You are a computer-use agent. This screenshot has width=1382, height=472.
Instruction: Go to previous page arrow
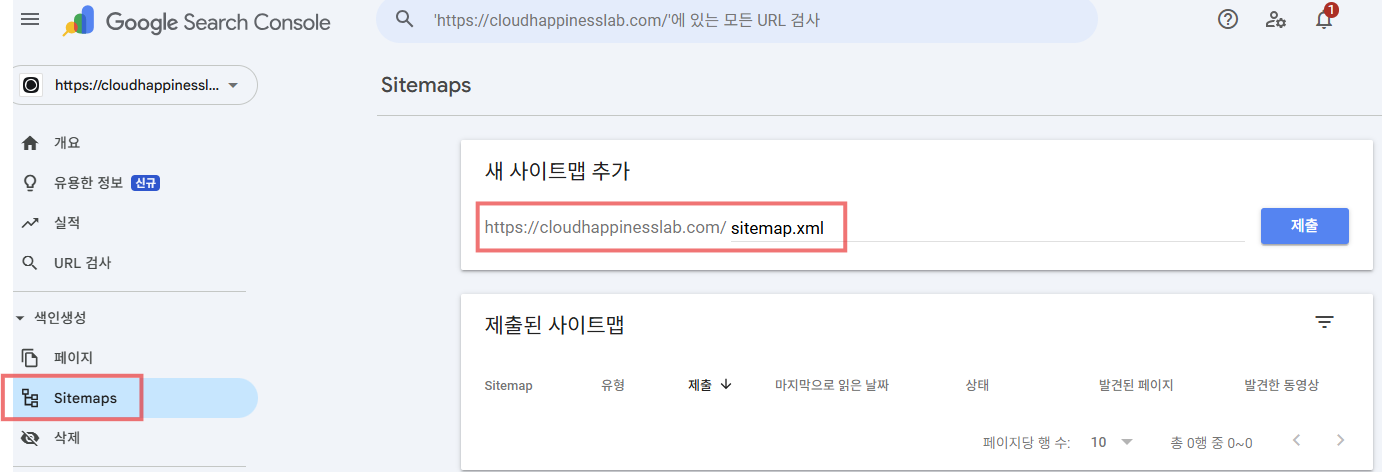tap(1297, 441)
